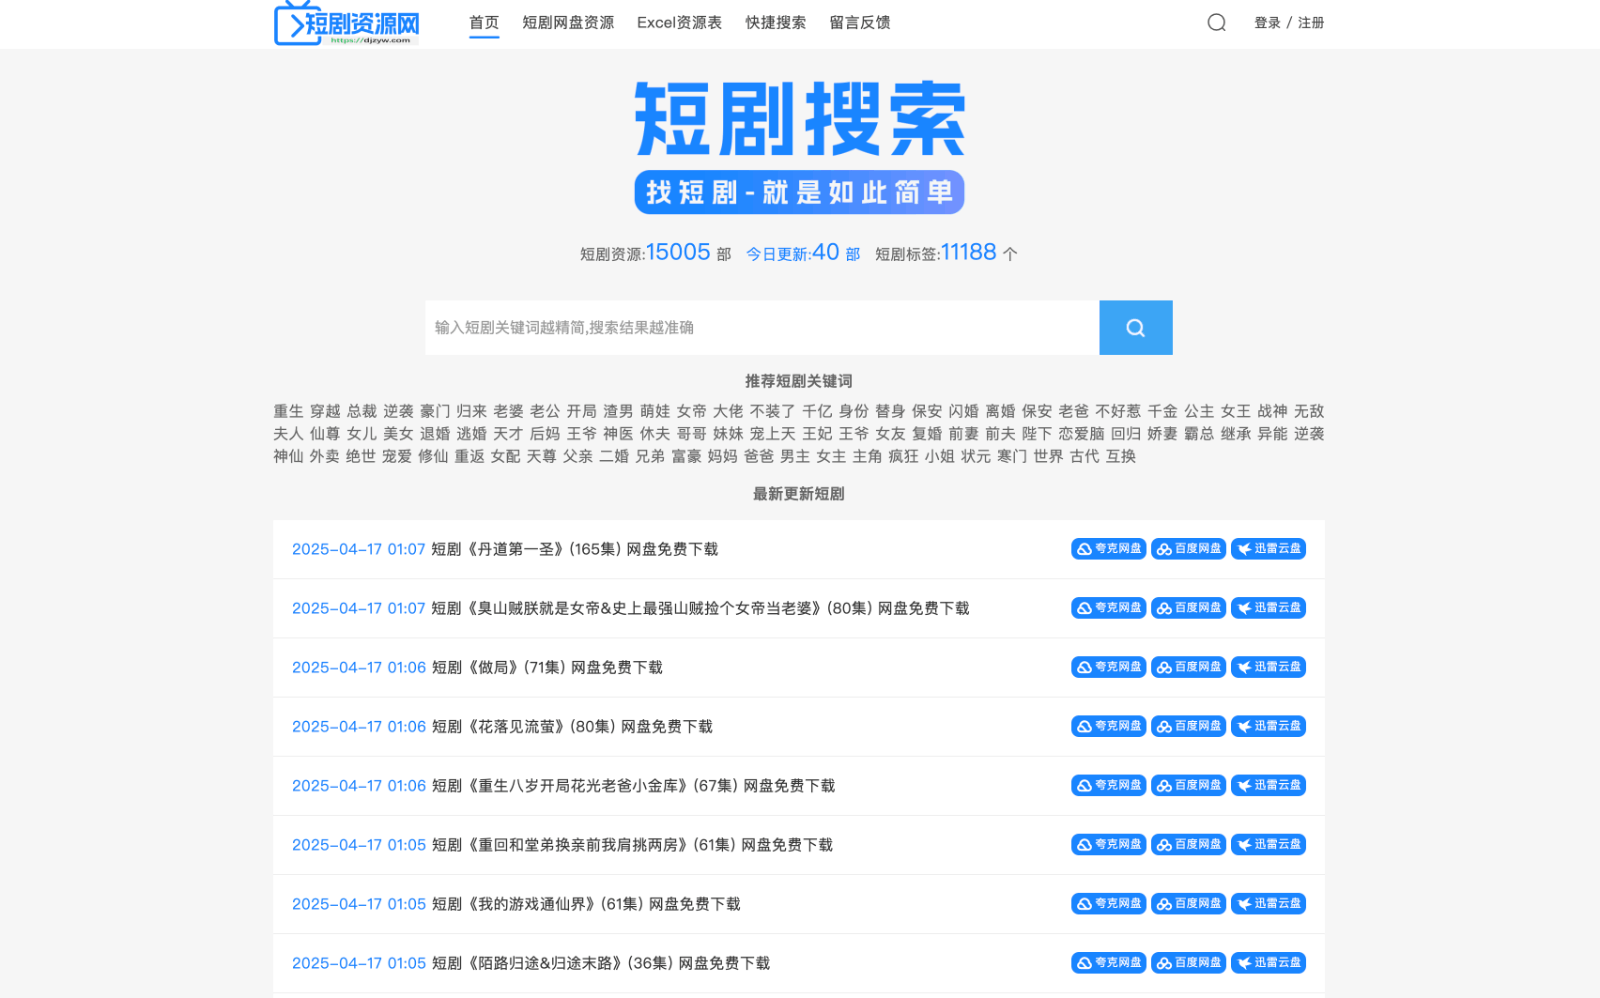Open 夸克网盘 for 丹道第一圣
This screenshot has height=998, width=1600.
(x=1108, y=548)
